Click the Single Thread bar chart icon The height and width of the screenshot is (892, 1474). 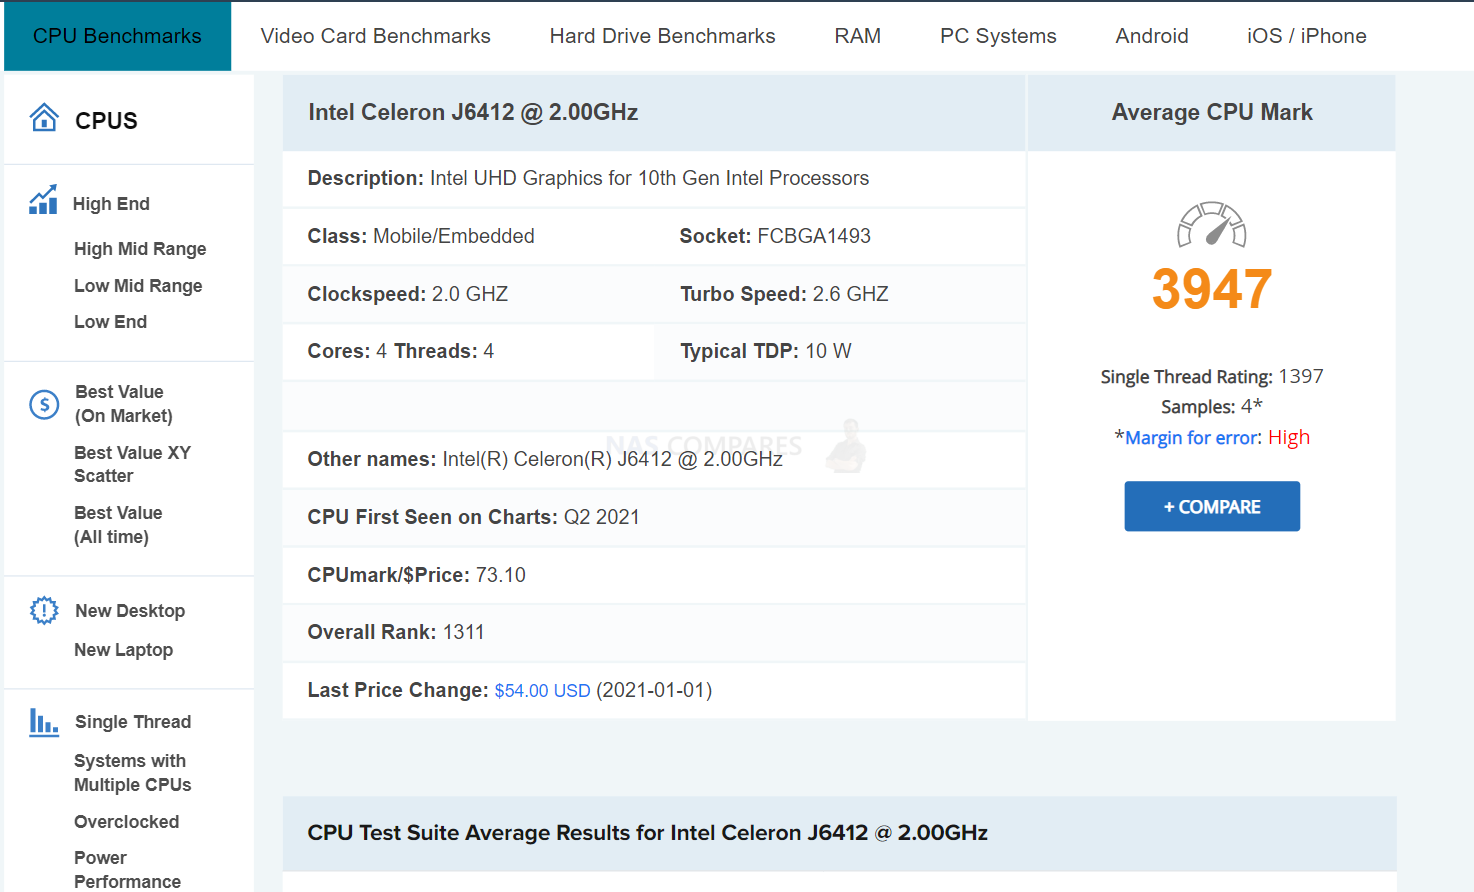[x=44, y=722]
